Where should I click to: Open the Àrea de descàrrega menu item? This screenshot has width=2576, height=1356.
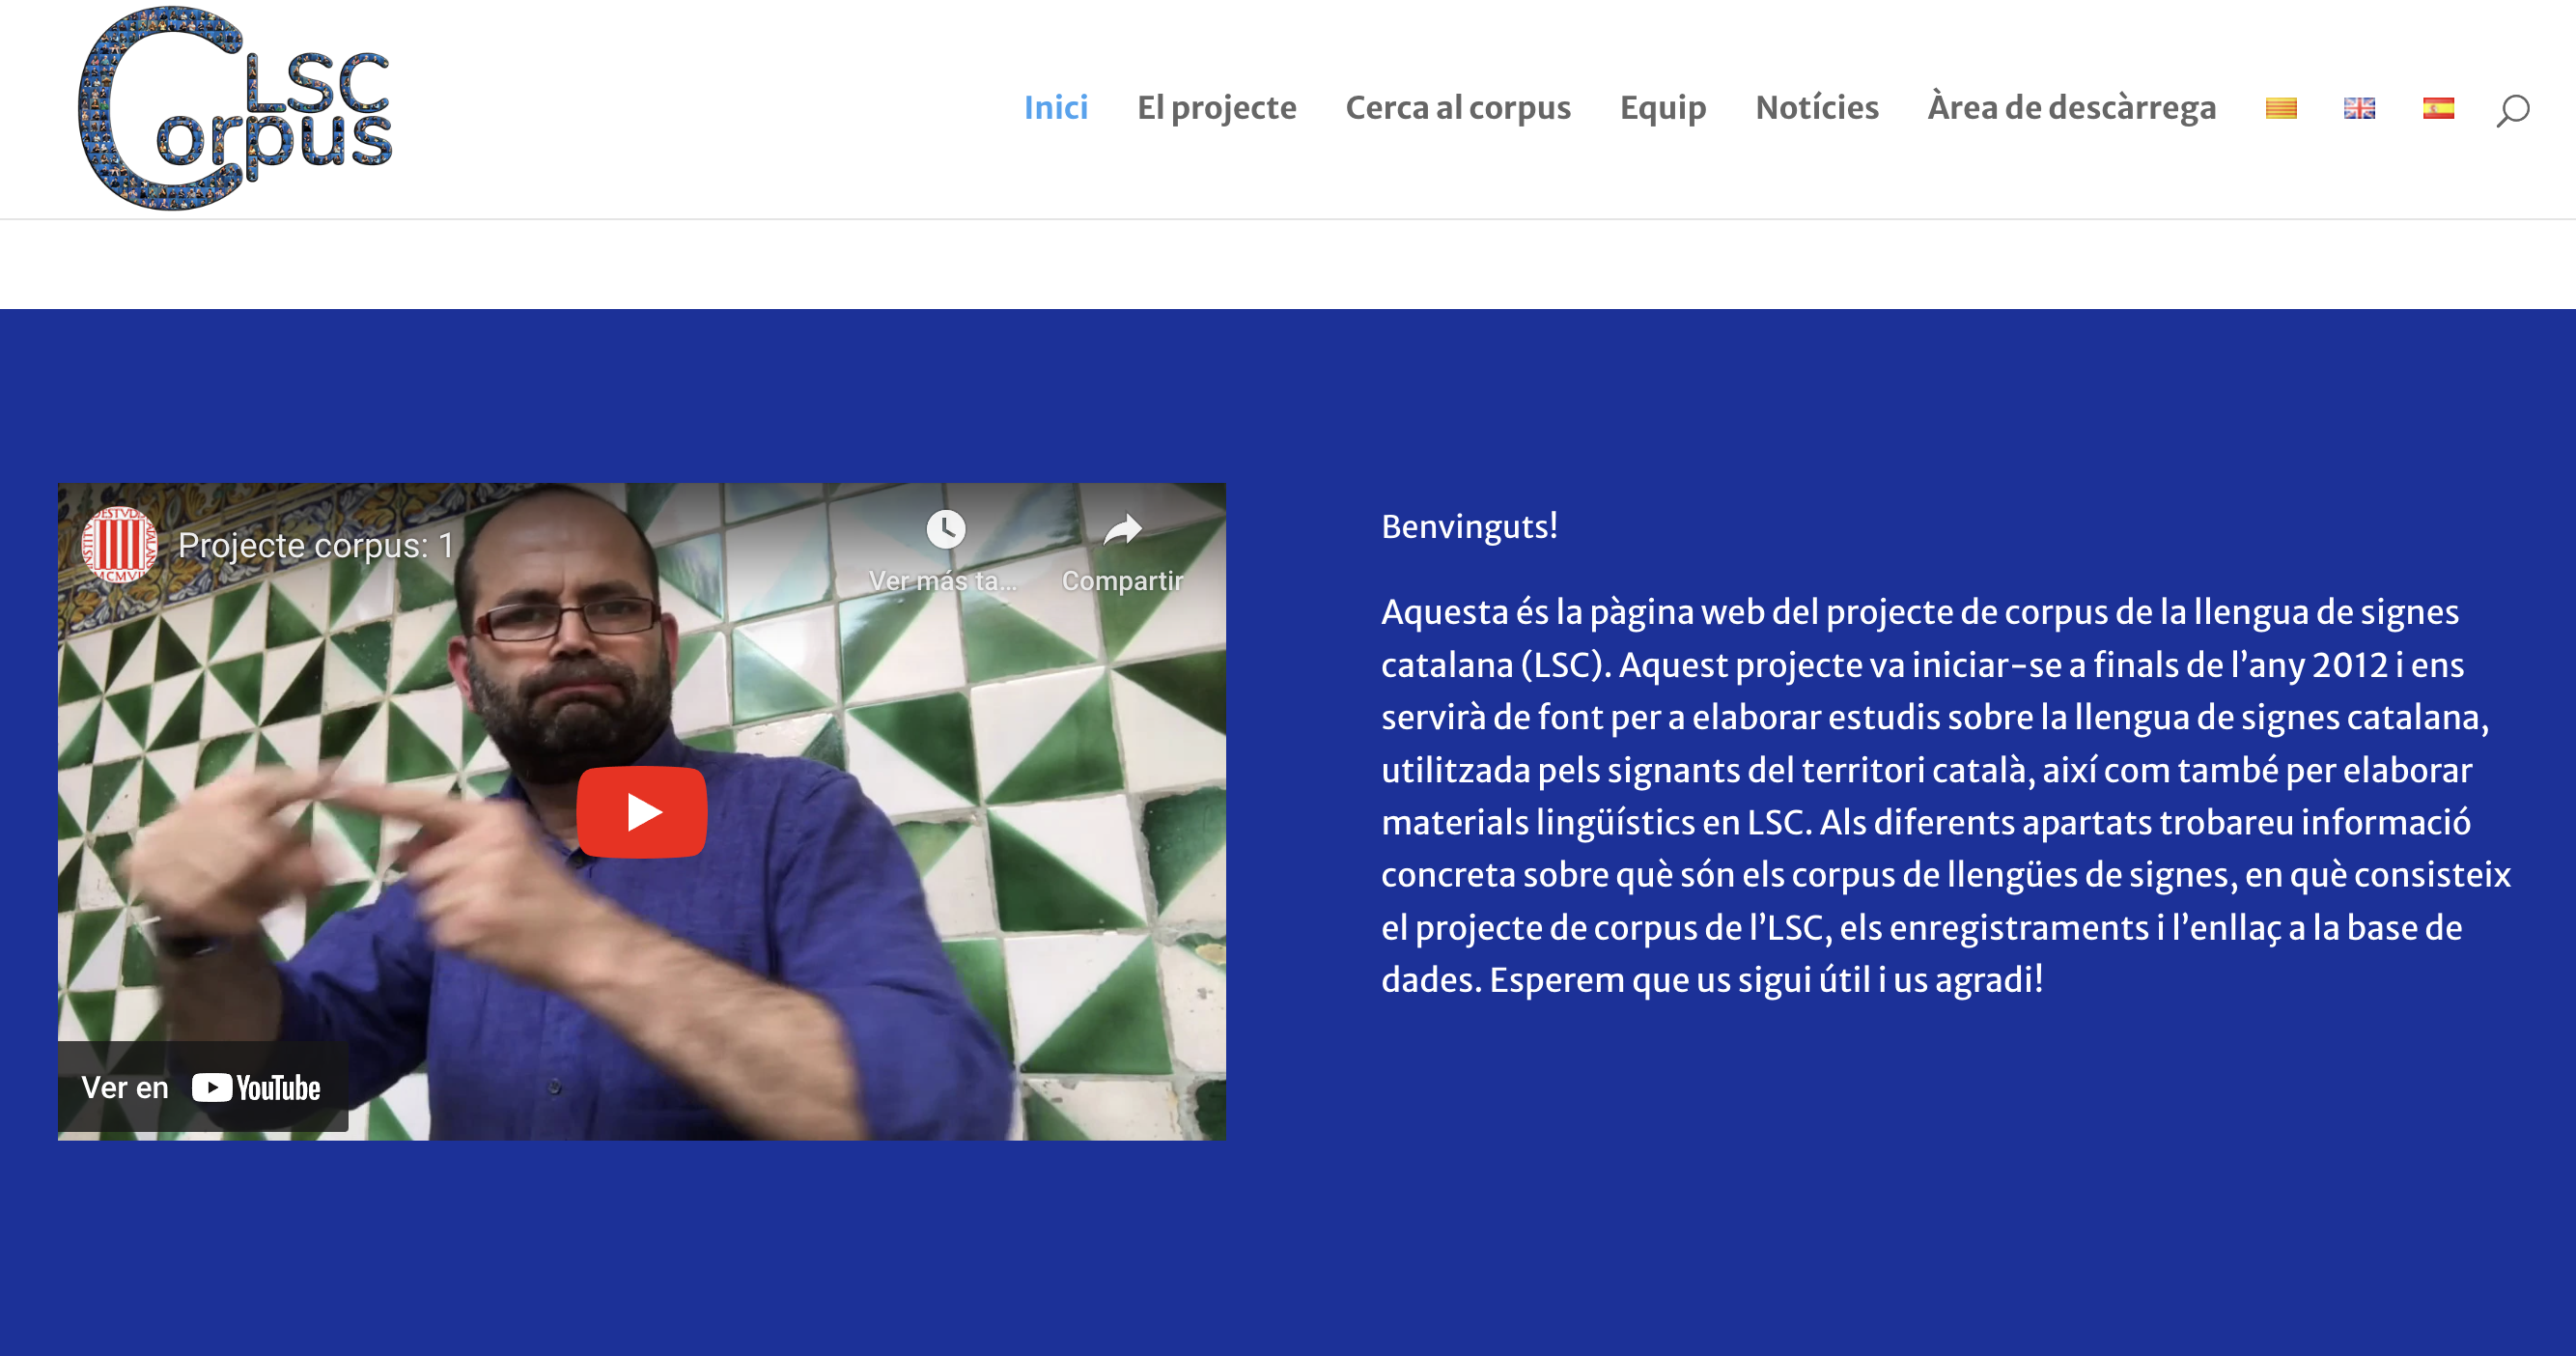pyautogui.click(x=2071, y=108)
